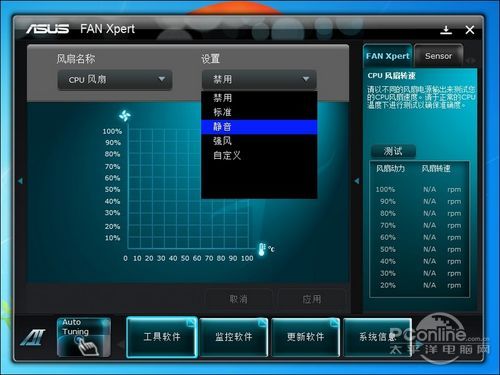
Task: Click the ASUS logo in title bar
Action: [x=48, y=29]
